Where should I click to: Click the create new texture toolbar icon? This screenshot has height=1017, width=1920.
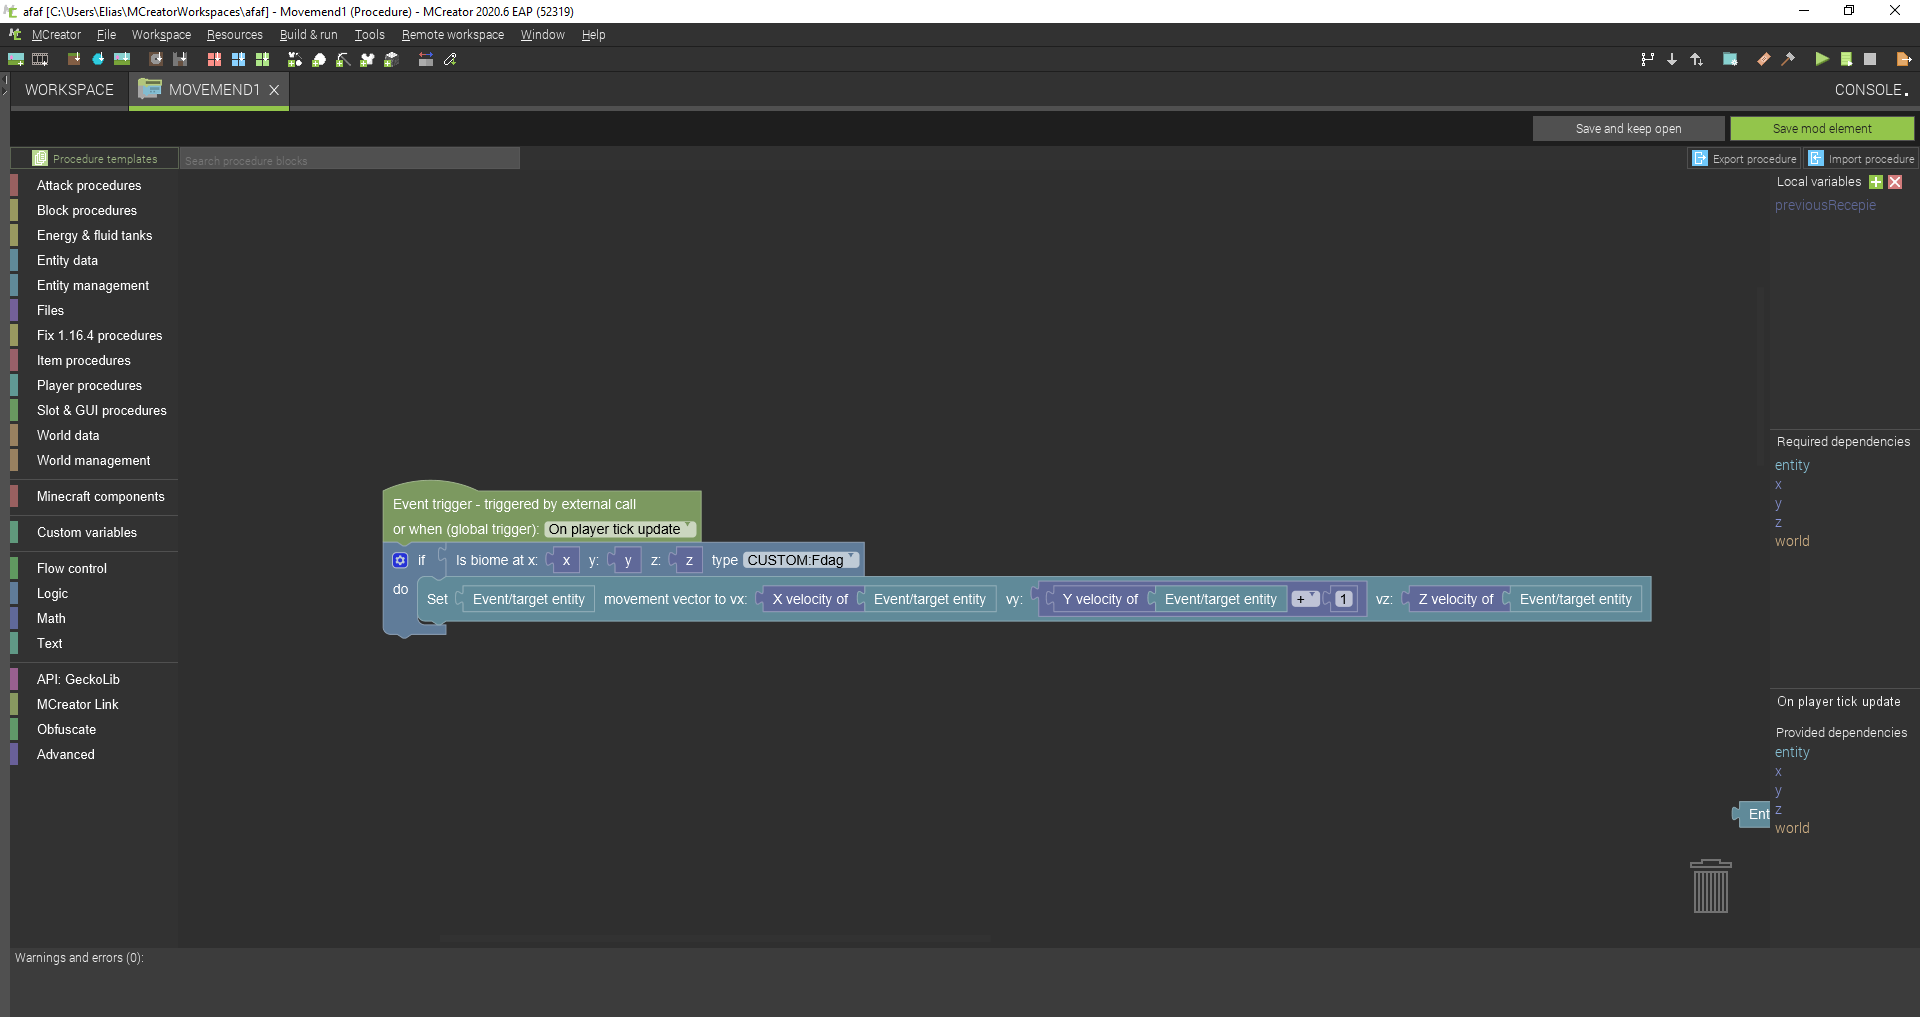point(16,59)
